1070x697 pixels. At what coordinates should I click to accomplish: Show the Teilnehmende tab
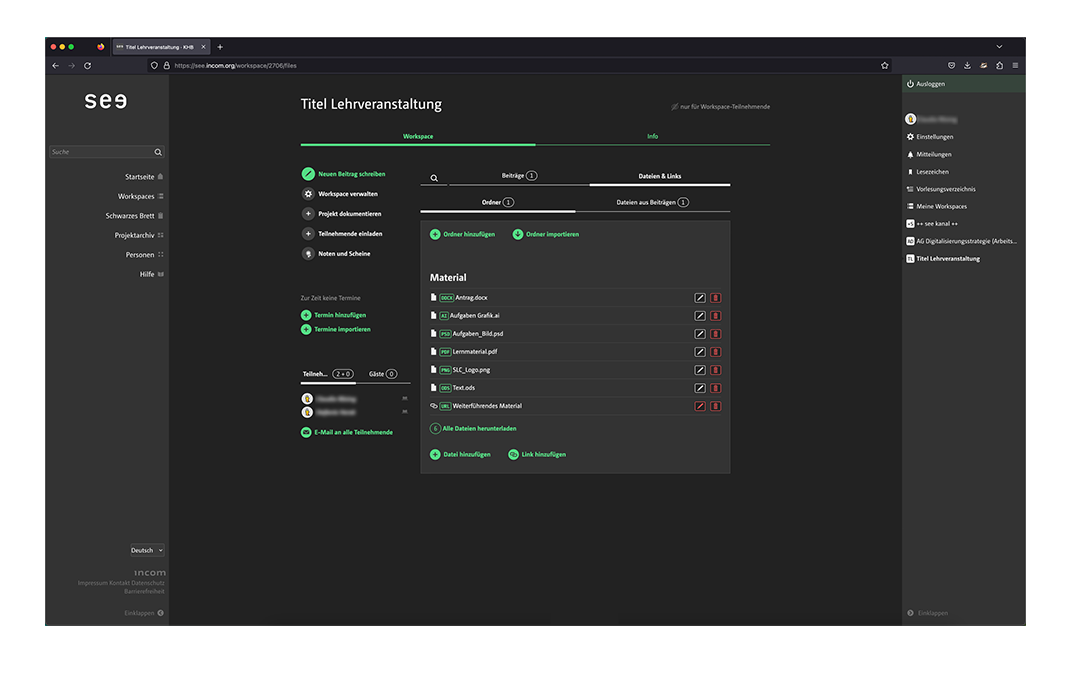pyautogui.click(x=328, y=374)
